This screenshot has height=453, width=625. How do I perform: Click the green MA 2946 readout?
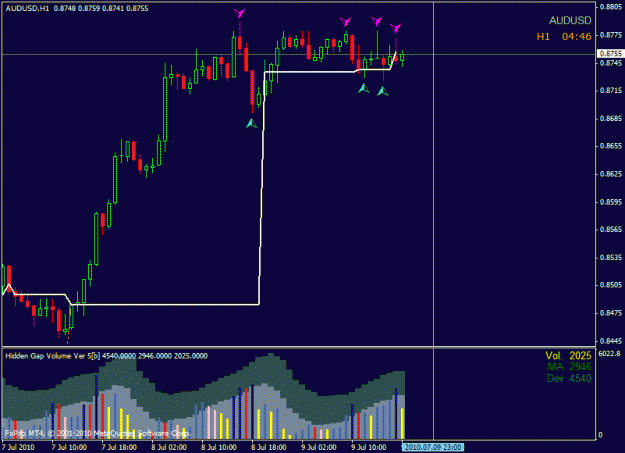click(569, 366)
